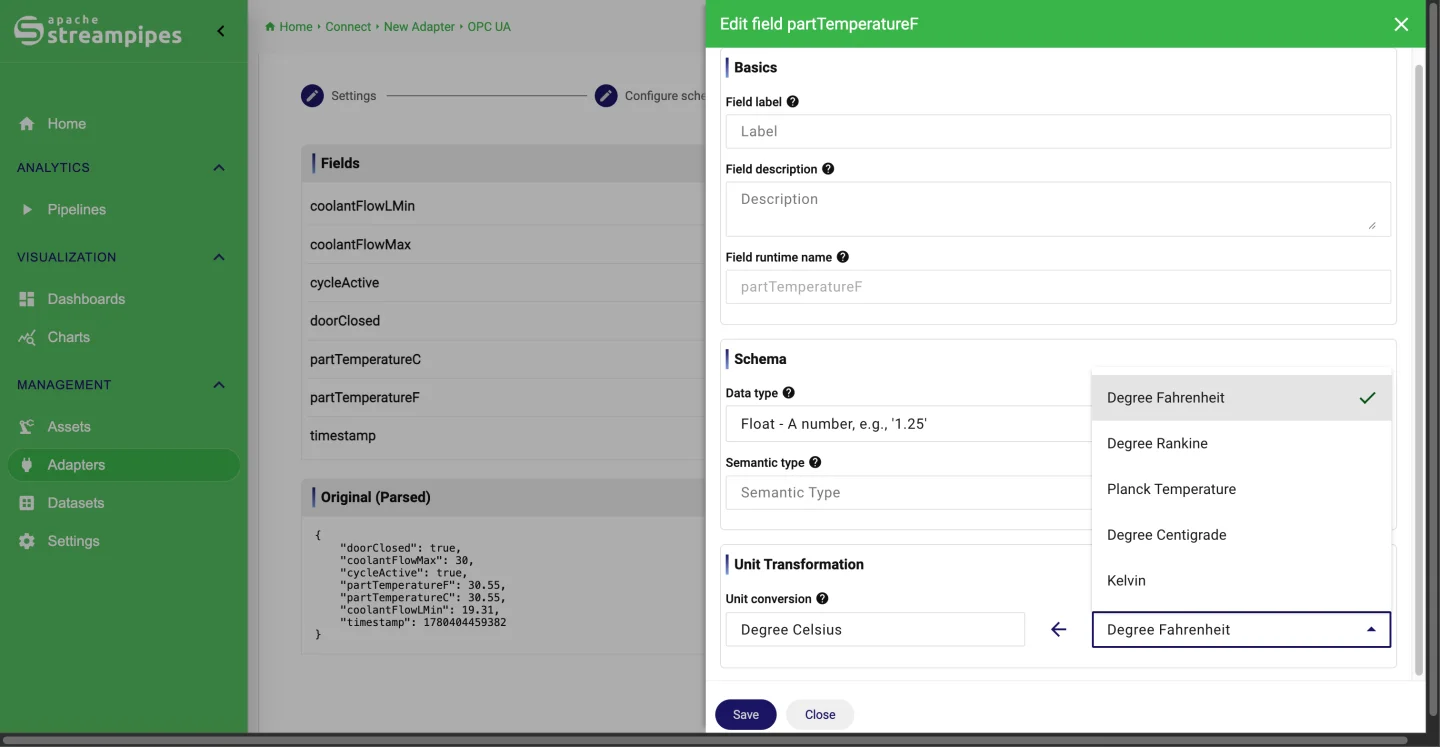Image resolution: width=1440 pixels, height=747 pixels.
Task: Click the Settings step pencil icon
Action: pos(313,96)
